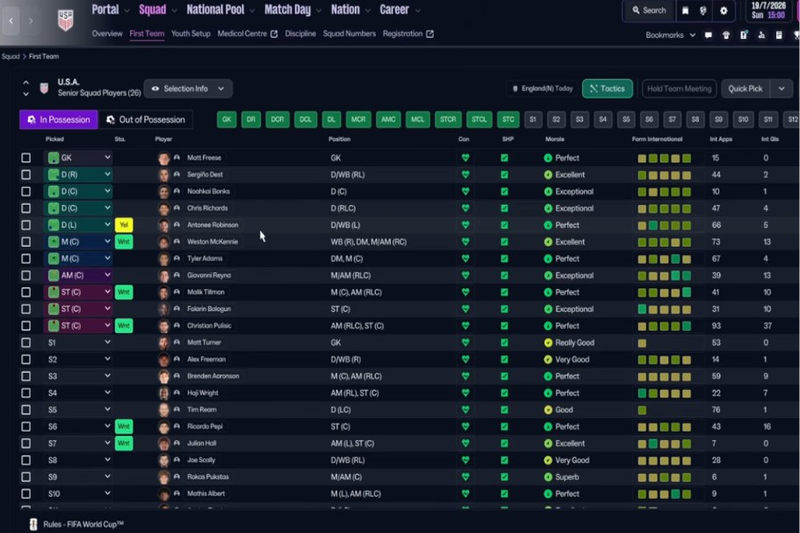Click the Tactics button
Screen dimensions: 800x533
pyautogui.click(x=607, y=89)
